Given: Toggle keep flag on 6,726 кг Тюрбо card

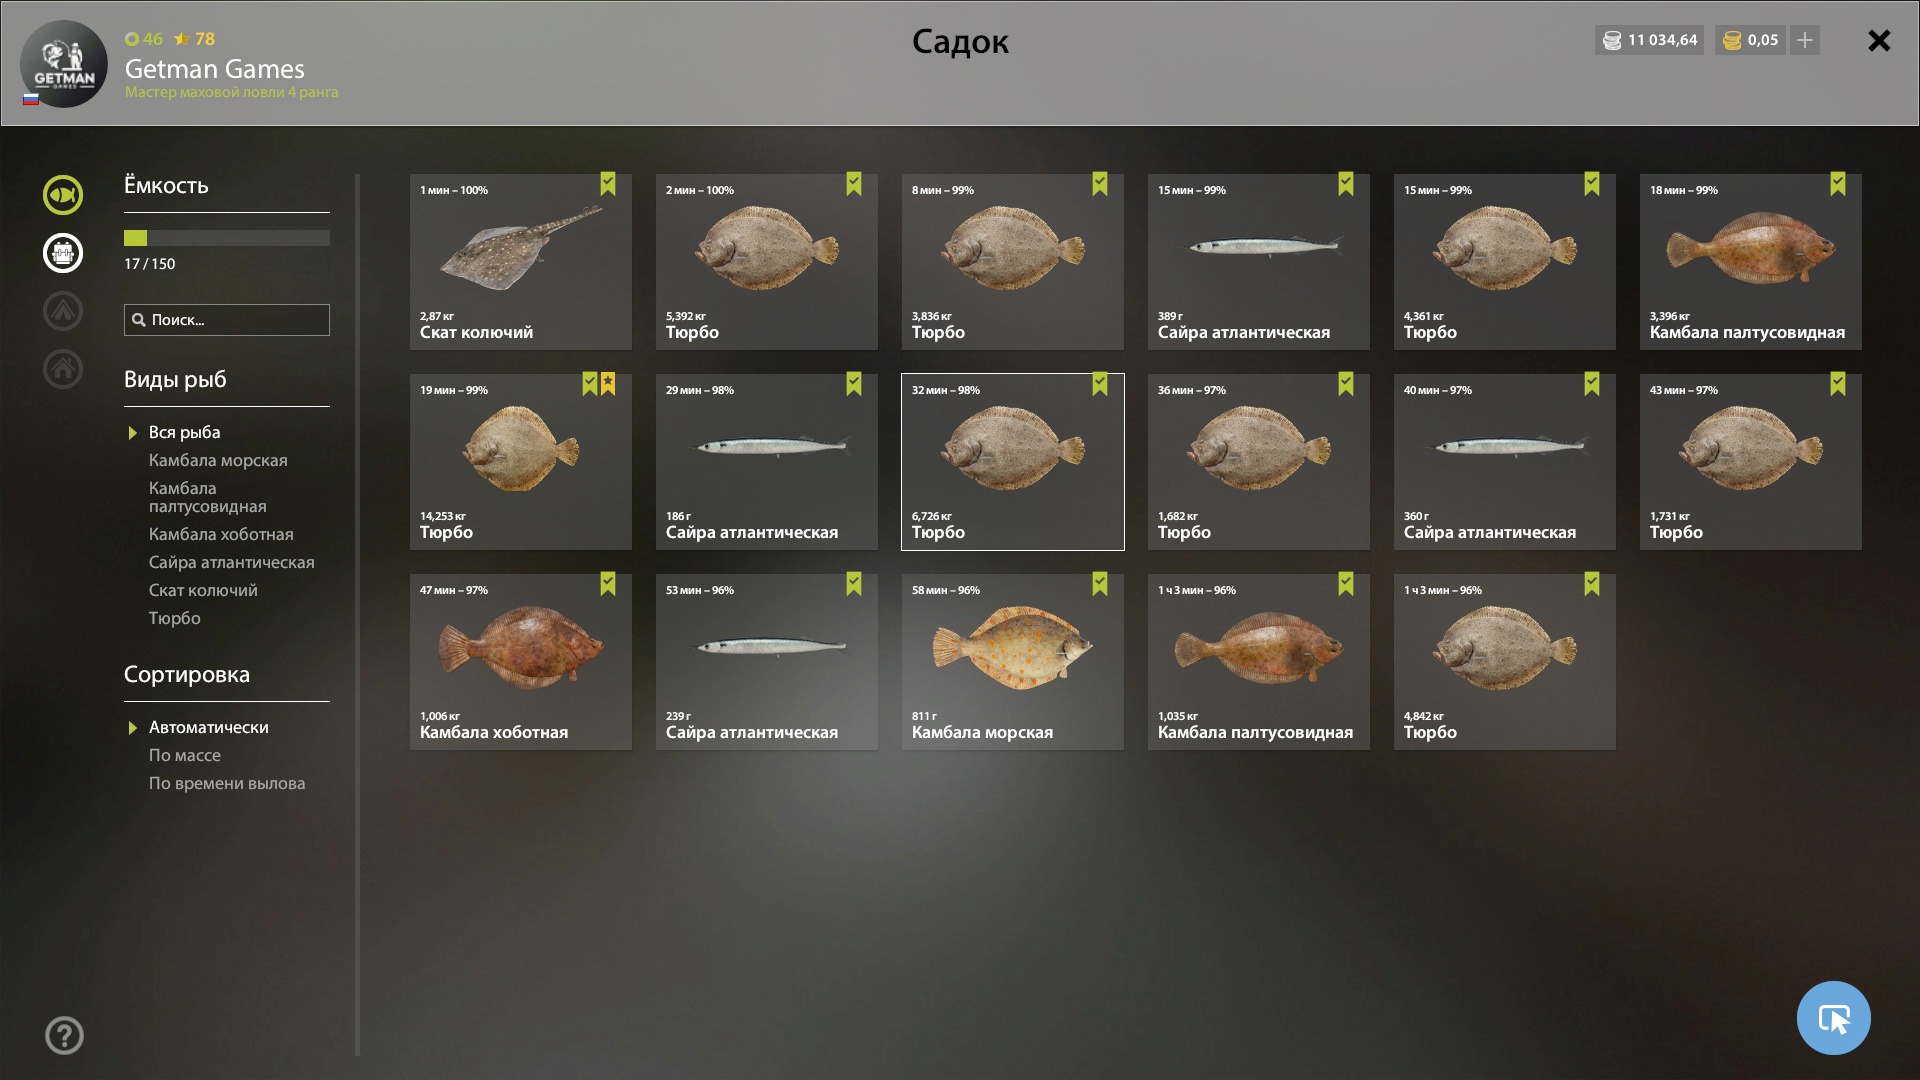Looking at the screenshot, I should click(x=1100, y=384).
